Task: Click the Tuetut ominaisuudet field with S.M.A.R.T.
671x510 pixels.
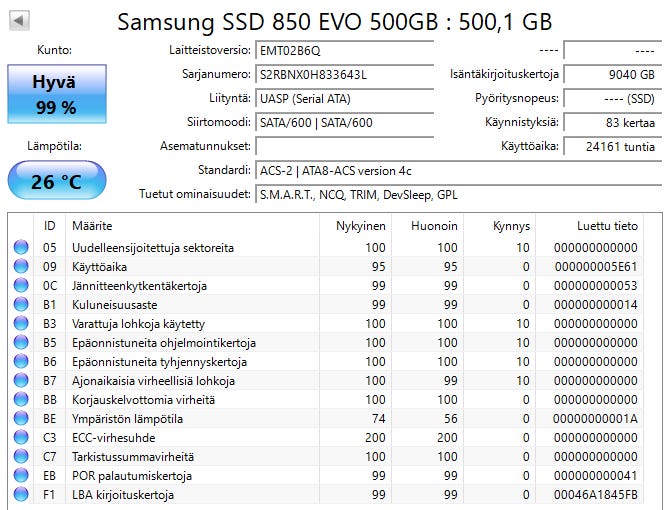Action: coord(458,194)
